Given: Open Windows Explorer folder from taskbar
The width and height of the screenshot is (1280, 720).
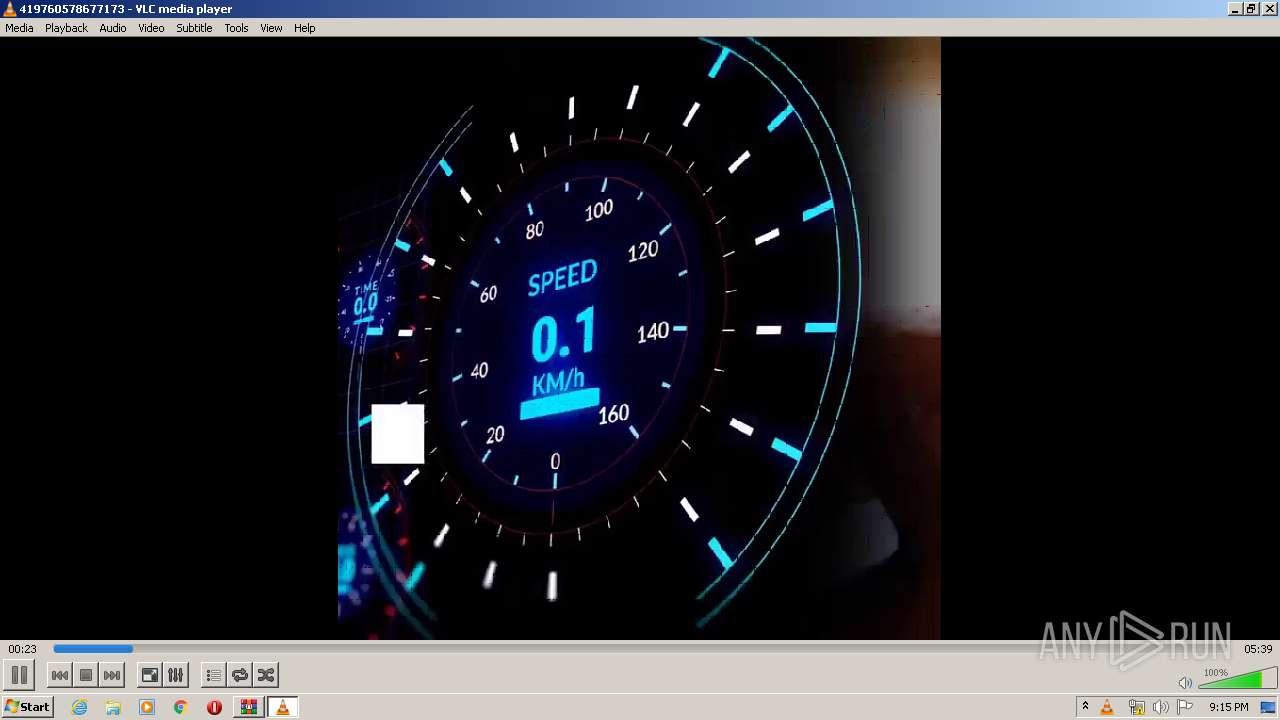Looking at the screenshot, I should tap(113, 707).
